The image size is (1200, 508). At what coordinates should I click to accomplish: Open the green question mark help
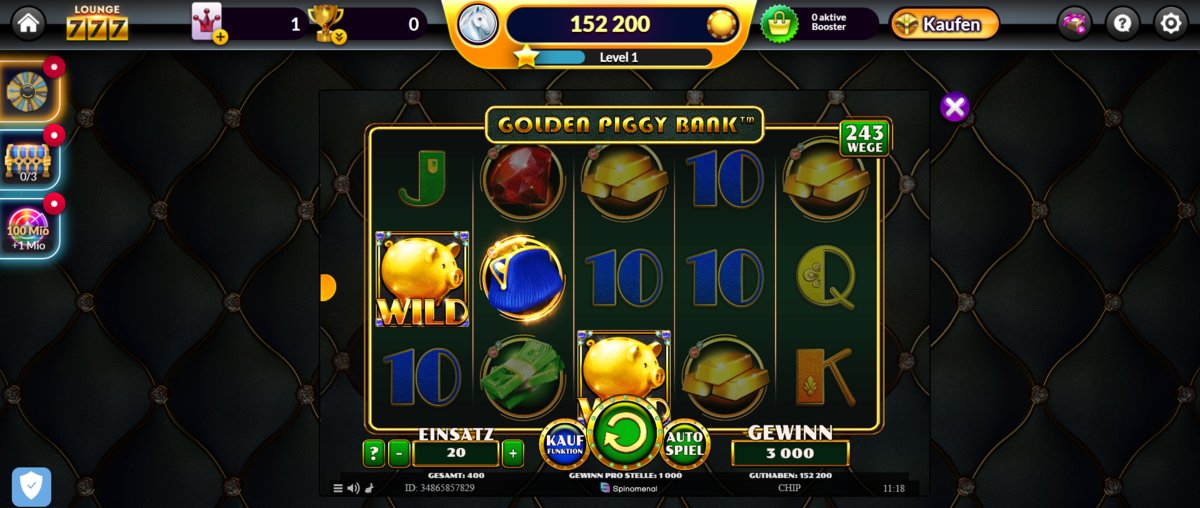(x=374, y=453)
